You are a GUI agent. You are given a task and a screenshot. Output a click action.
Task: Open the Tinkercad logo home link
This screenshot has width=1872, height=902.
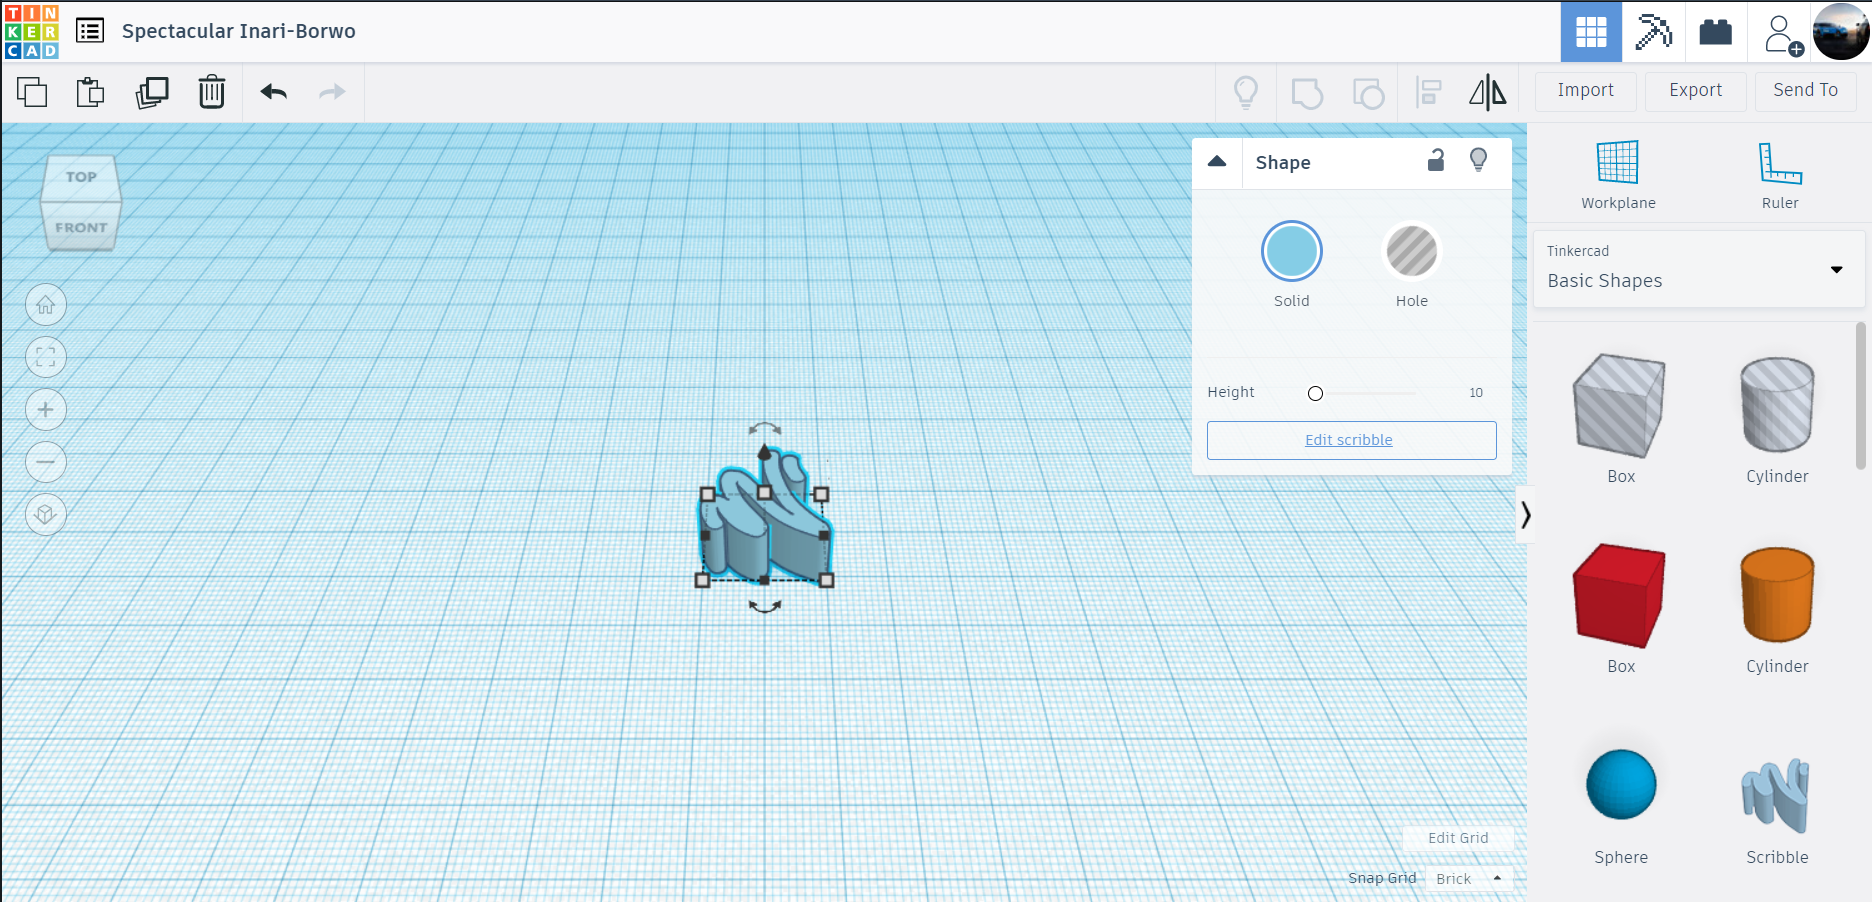tap(32, 31)
